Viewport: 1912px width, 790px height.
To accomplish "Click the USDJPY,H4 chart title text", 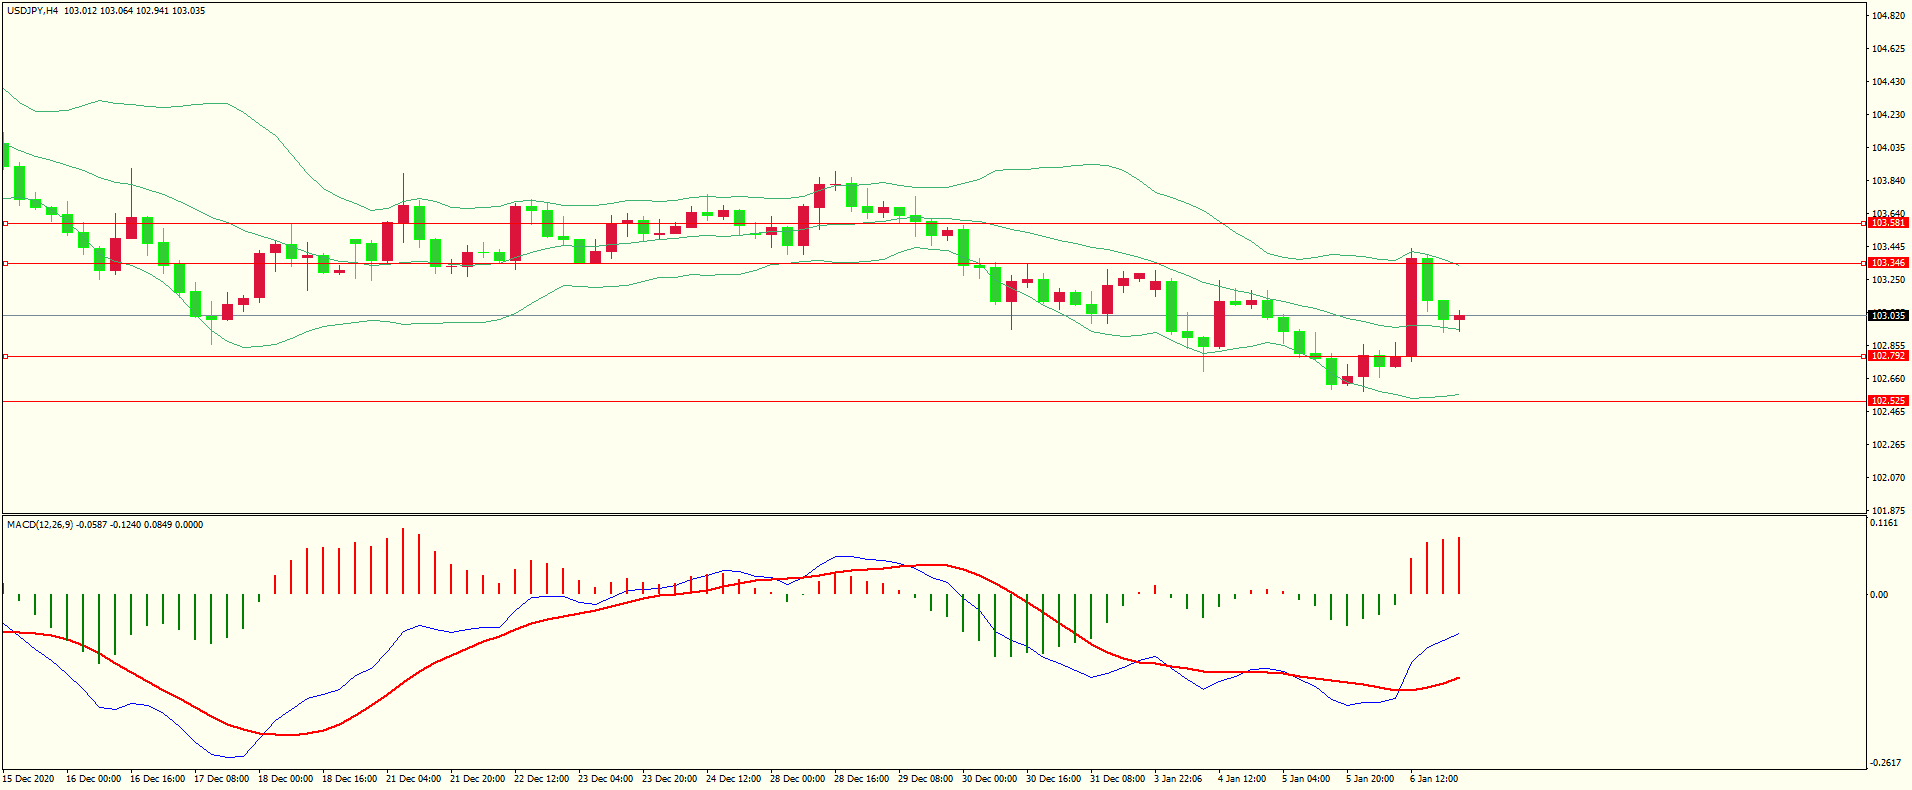I will 33,11.
